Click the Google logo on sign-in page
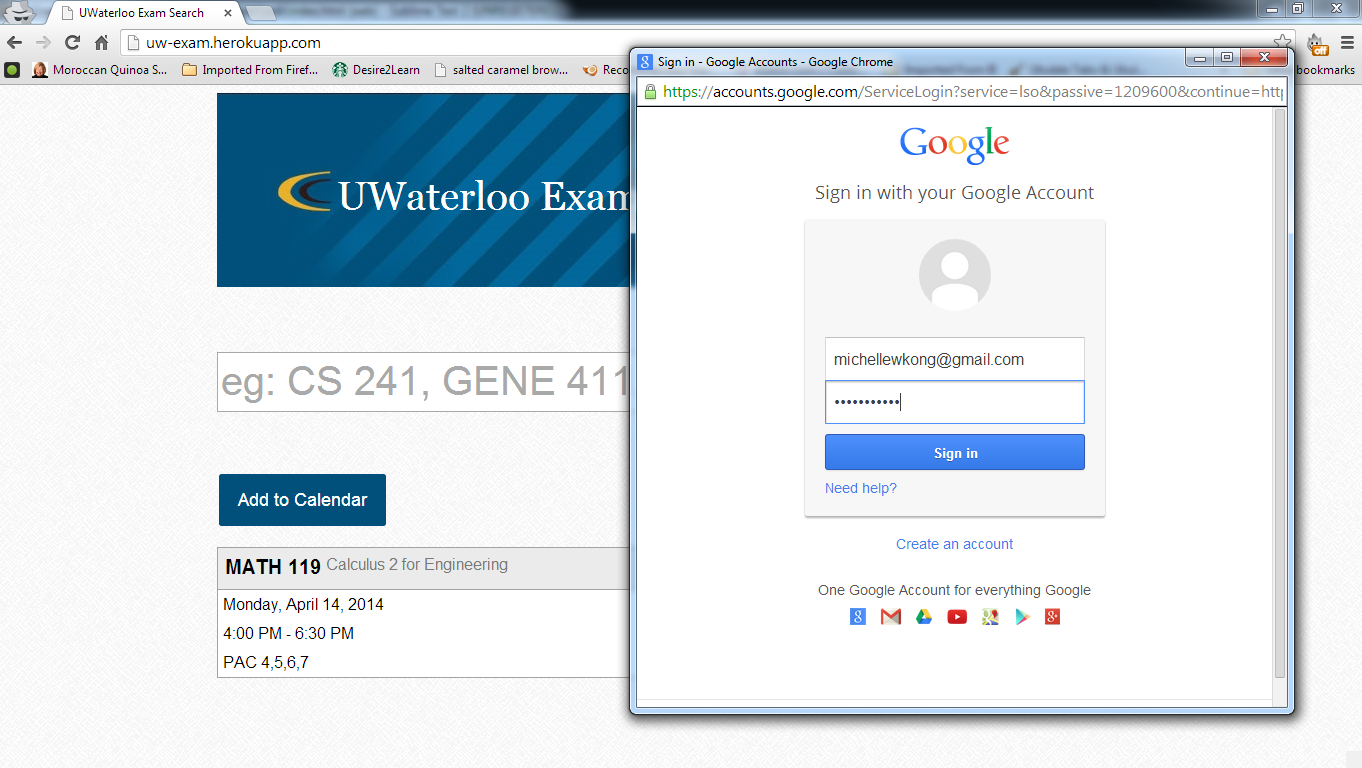 click(x=954, y=145)
